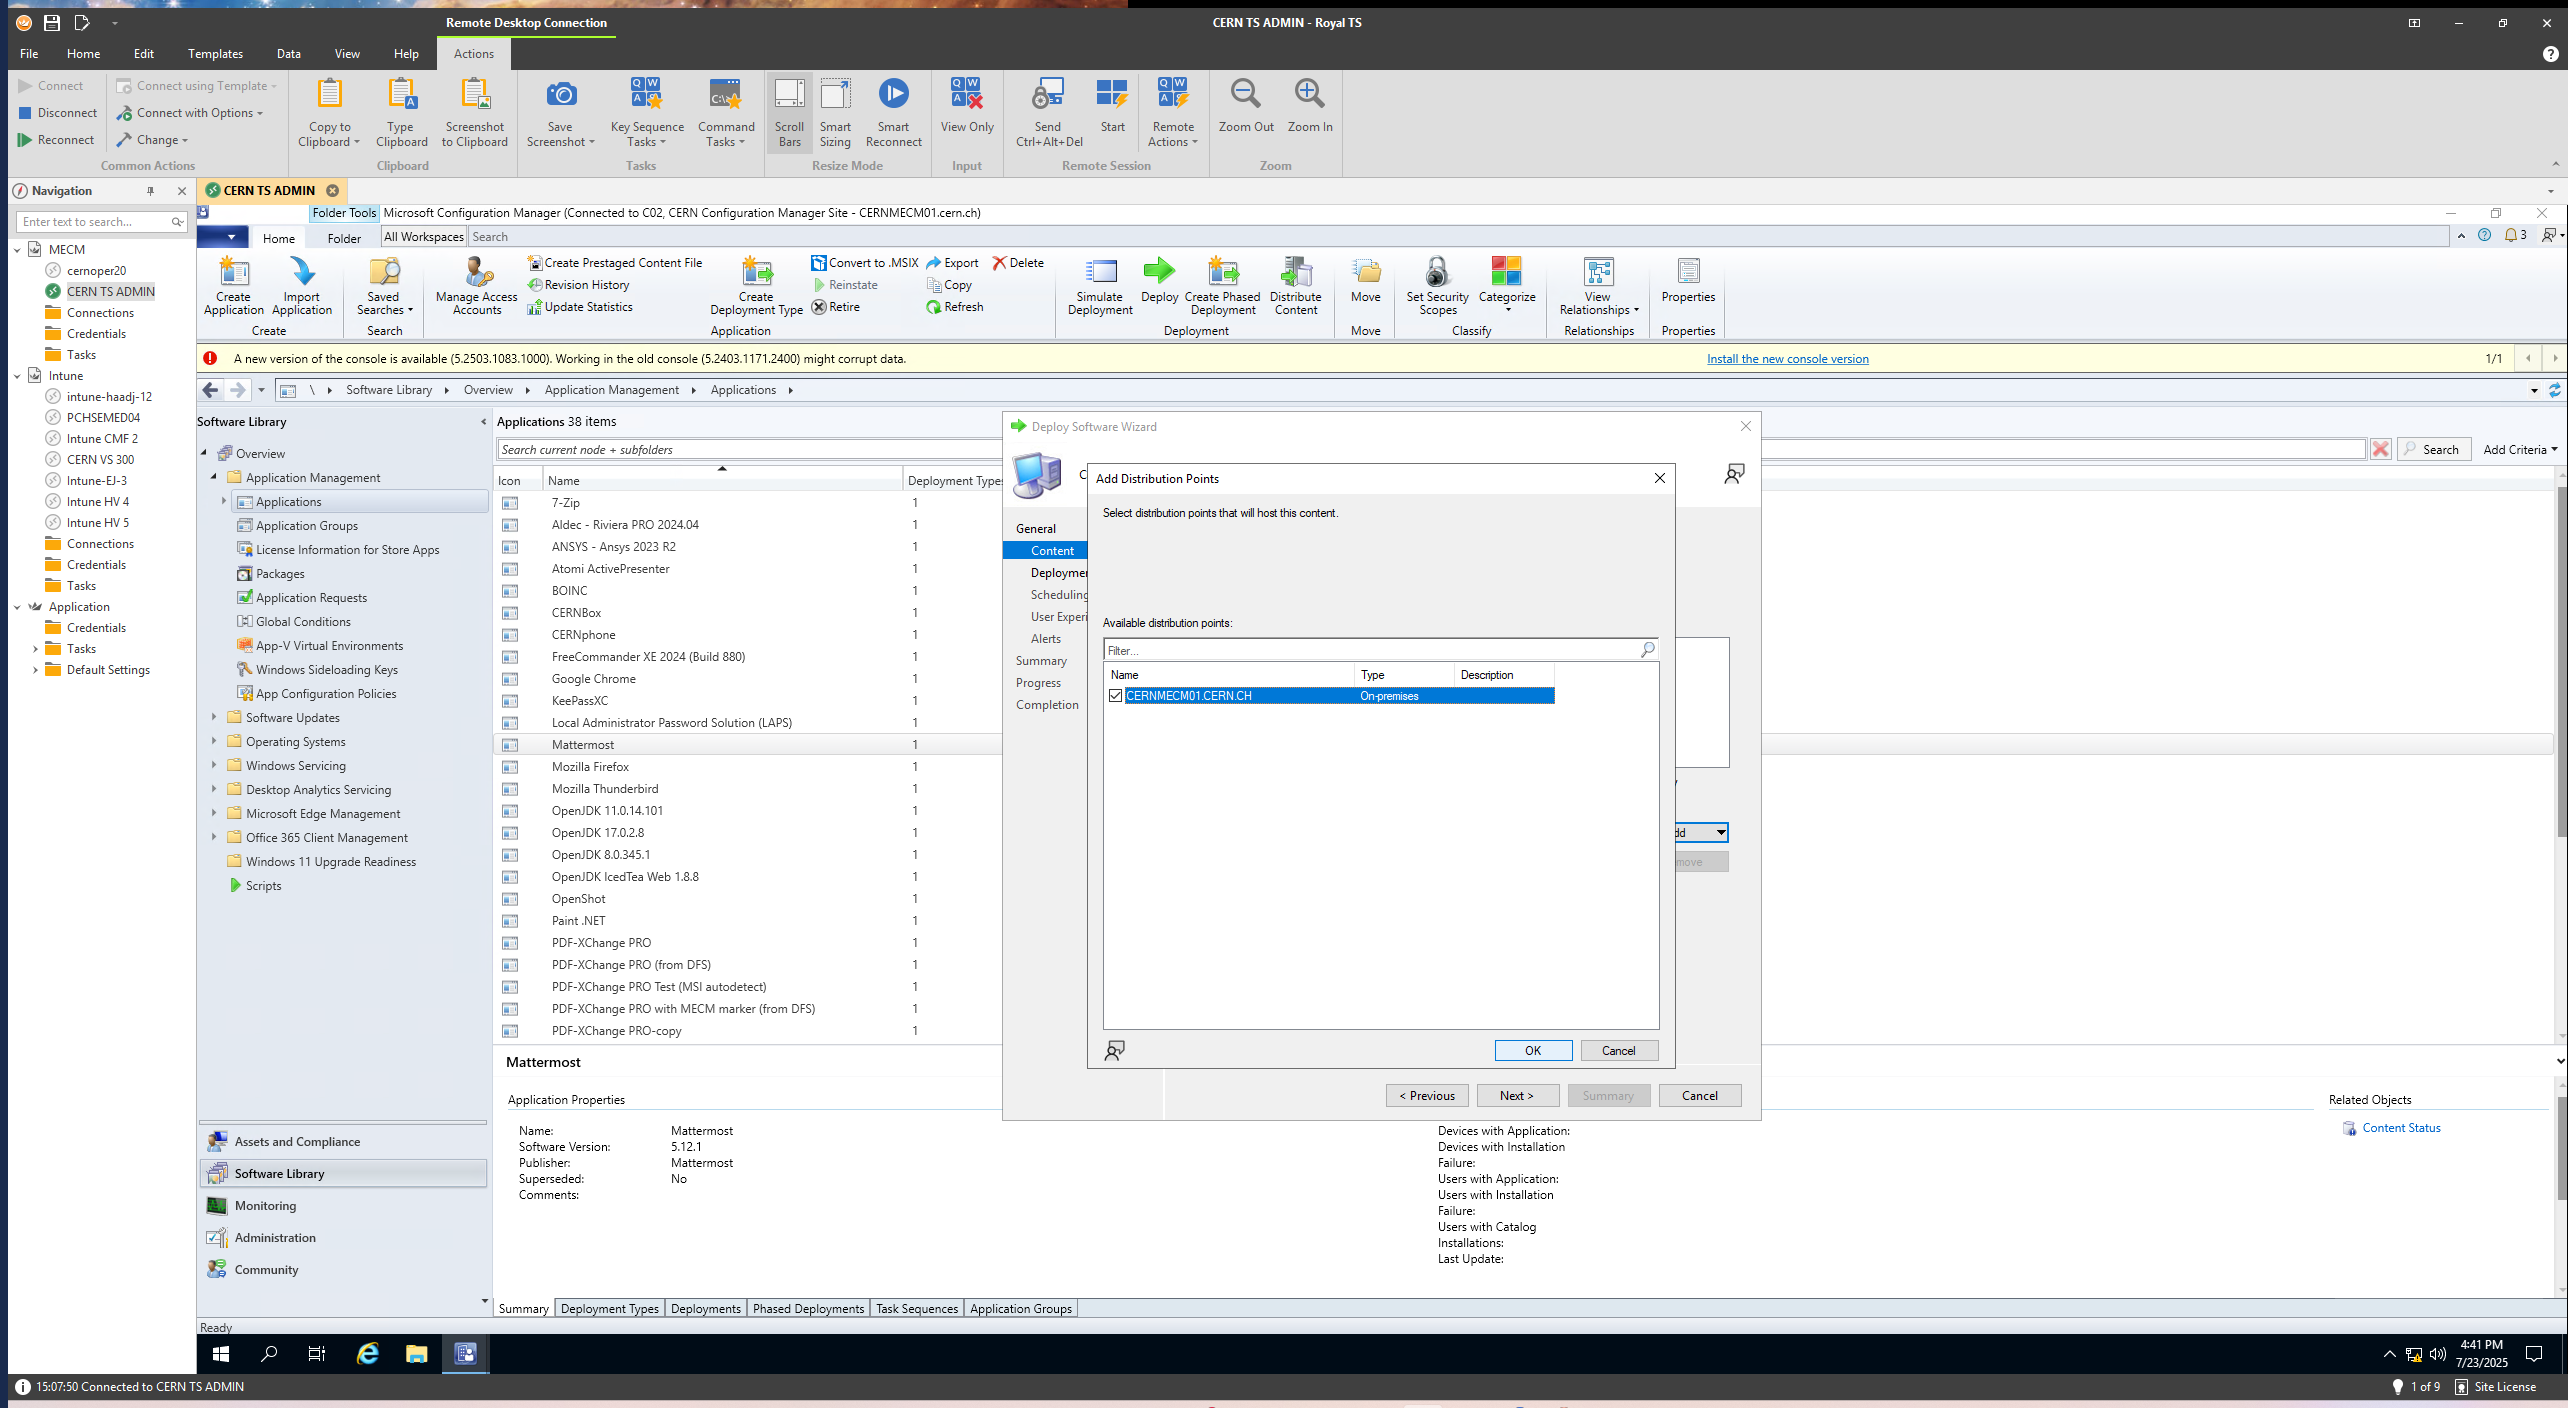The height and width of the screenshot is (1408, 2568).
Task: Open File Explorer from the taskbar
Action: pyautogui.click(x=416, y=1354)
